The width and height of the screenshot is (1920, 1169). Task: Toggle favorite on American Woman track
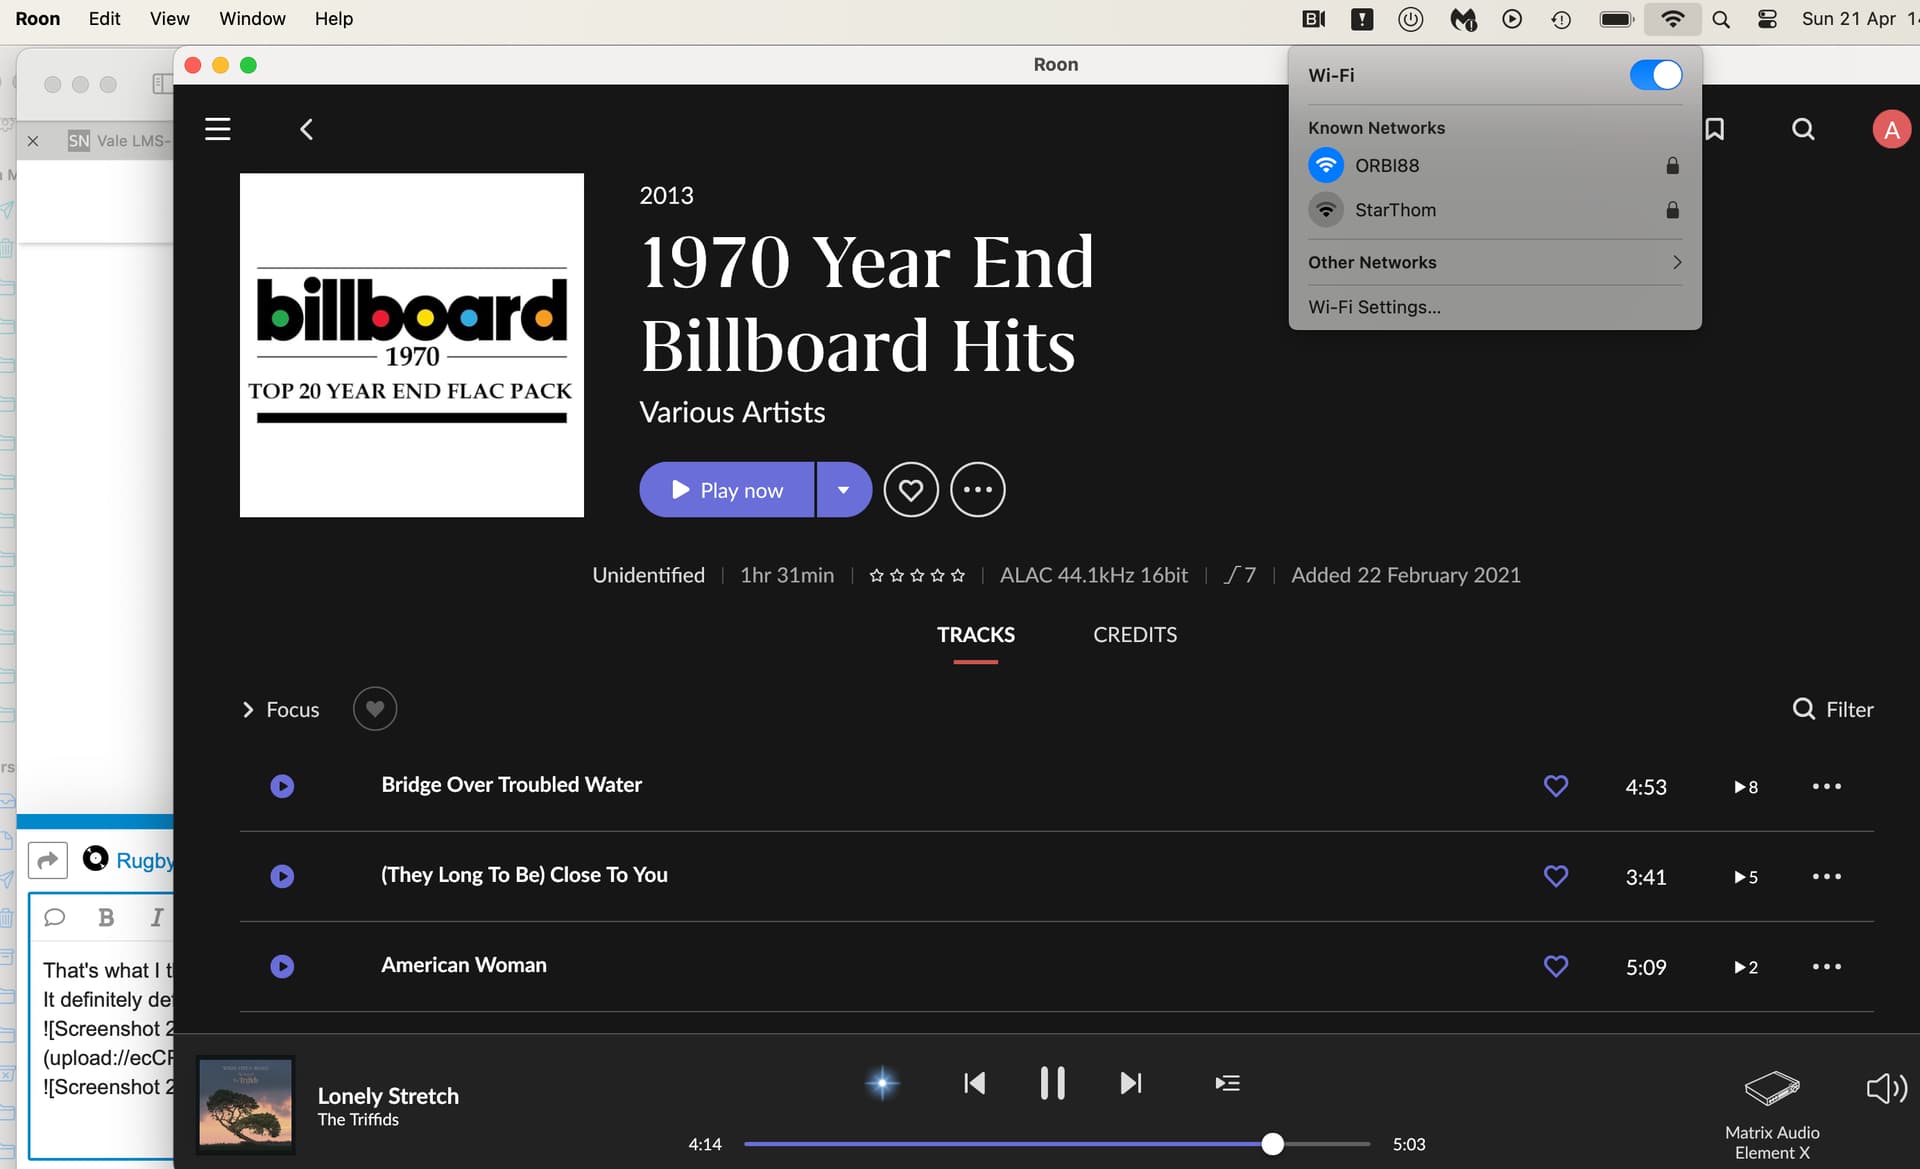pos(1556,966)
